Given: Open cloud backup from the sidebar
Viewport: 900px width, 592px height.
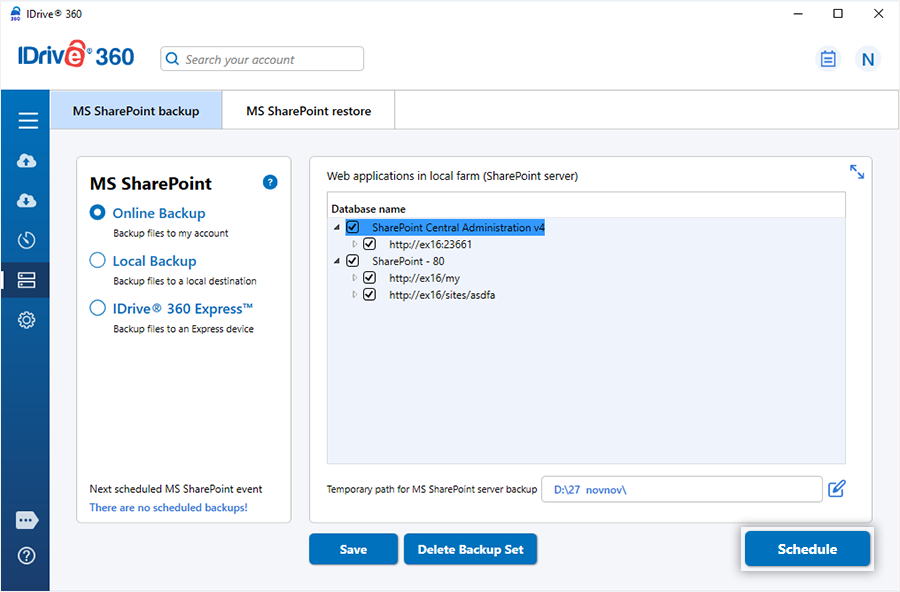Looking at the screenshot, I should pos(27,161).
